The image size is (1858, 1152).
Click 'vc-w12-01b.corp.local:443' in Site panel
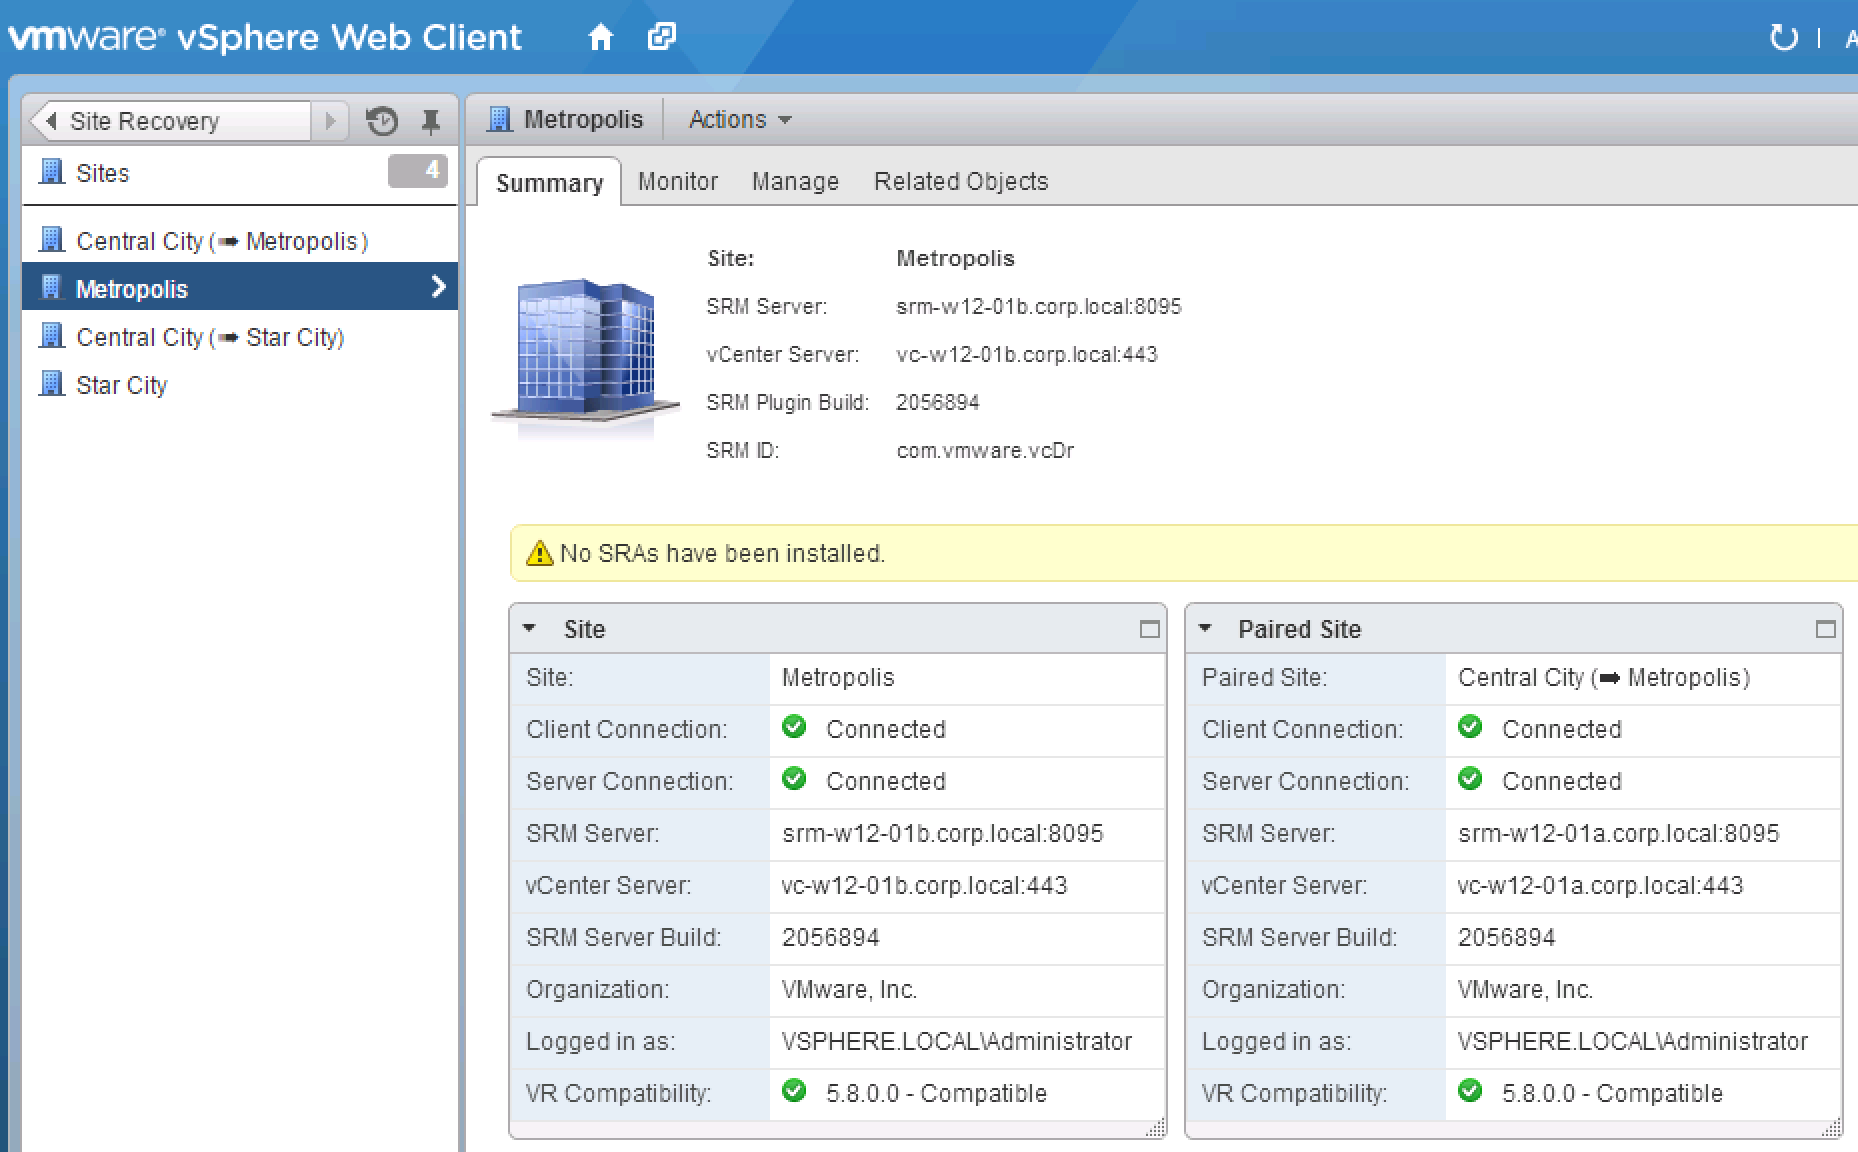pyautogui.click(x=924, y=885)
